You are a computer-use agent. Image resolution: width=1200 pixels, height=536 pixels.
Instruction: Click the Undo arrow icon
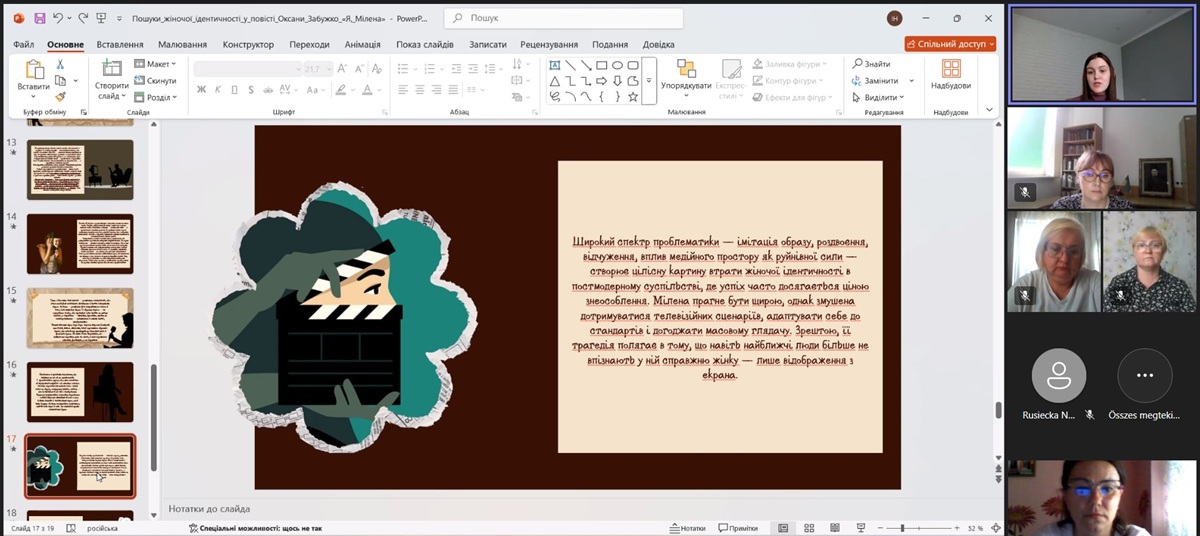click(x=59, y=18)
